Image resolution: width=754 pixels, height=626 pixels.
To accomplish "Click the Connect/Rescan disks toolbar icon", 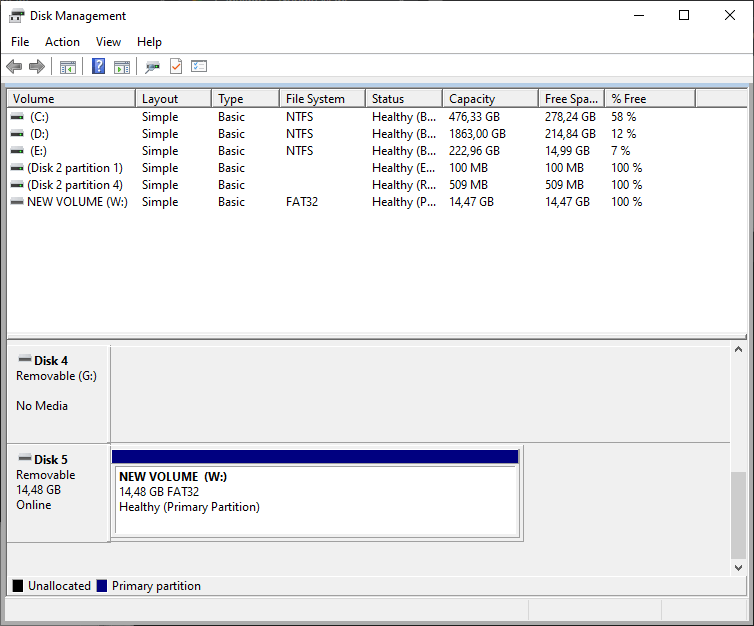I will tap(152, 67).
